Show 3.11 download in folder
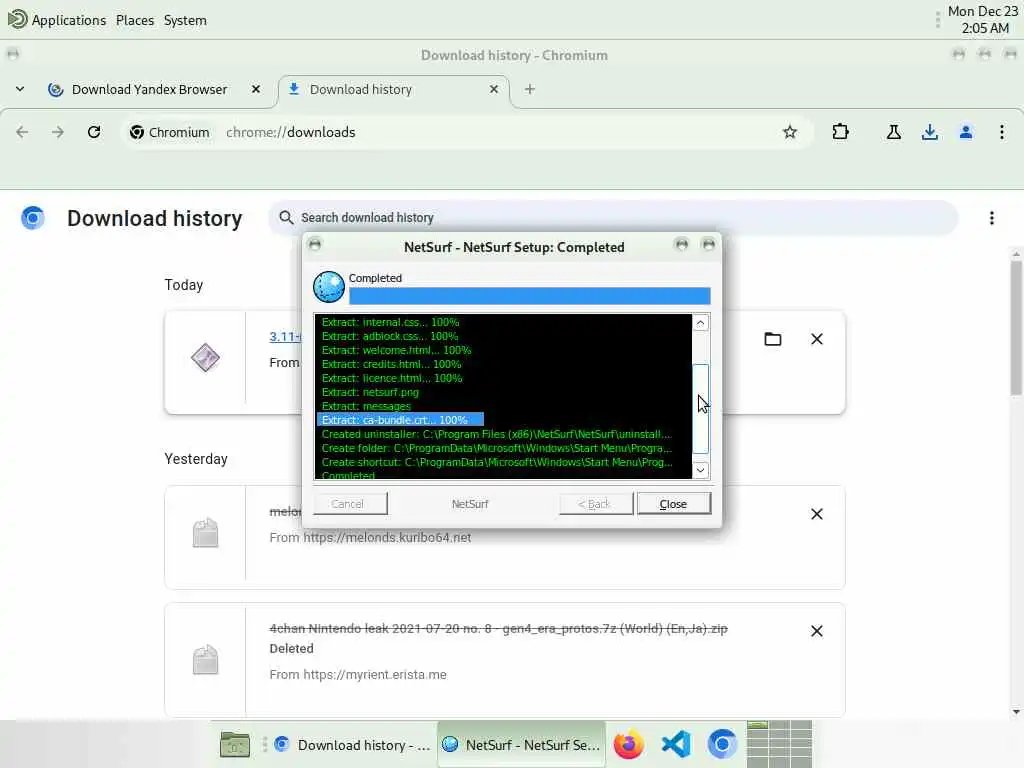 coord(773,339)
